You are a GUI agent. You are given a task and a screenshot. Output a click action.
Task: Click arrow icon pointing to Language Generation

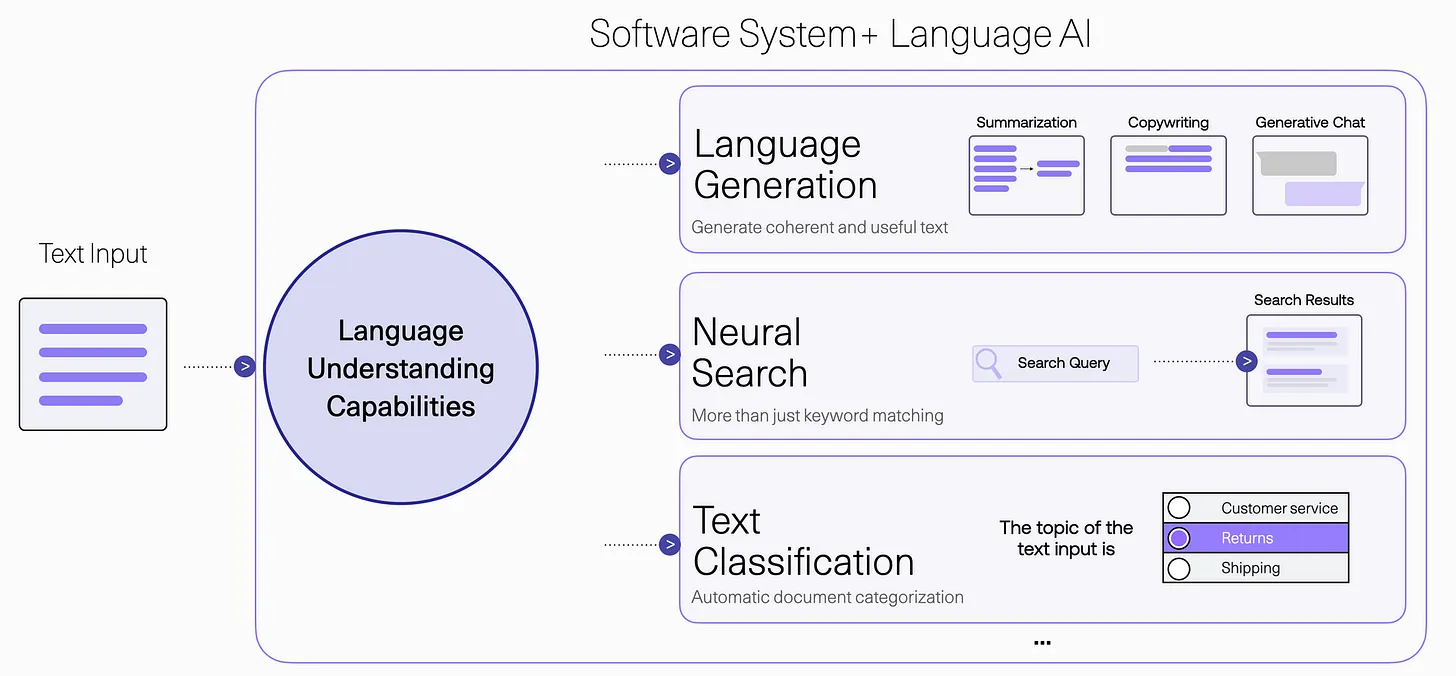670,164
